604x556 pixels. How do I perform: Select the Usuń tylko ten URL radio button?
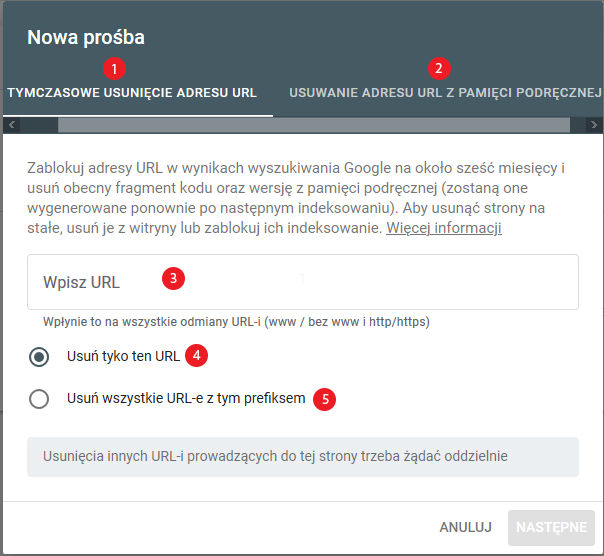39,357
